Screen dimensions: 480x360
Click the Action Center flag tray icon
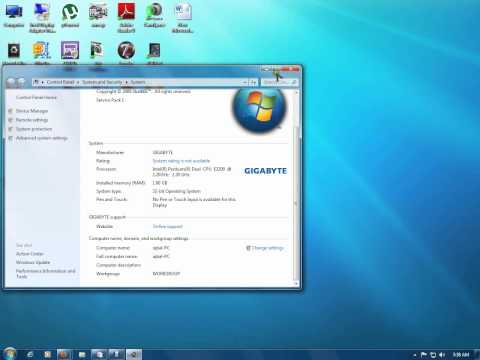(424, 354)
